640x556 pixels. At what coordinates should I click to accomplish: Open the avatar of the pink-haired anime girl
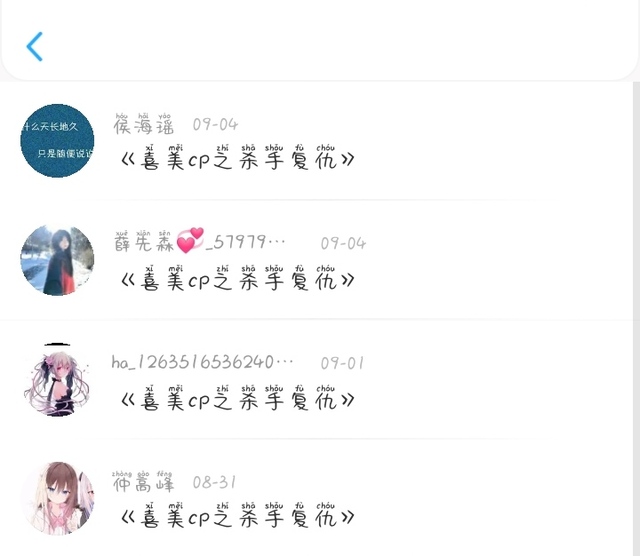pos(57,380)
